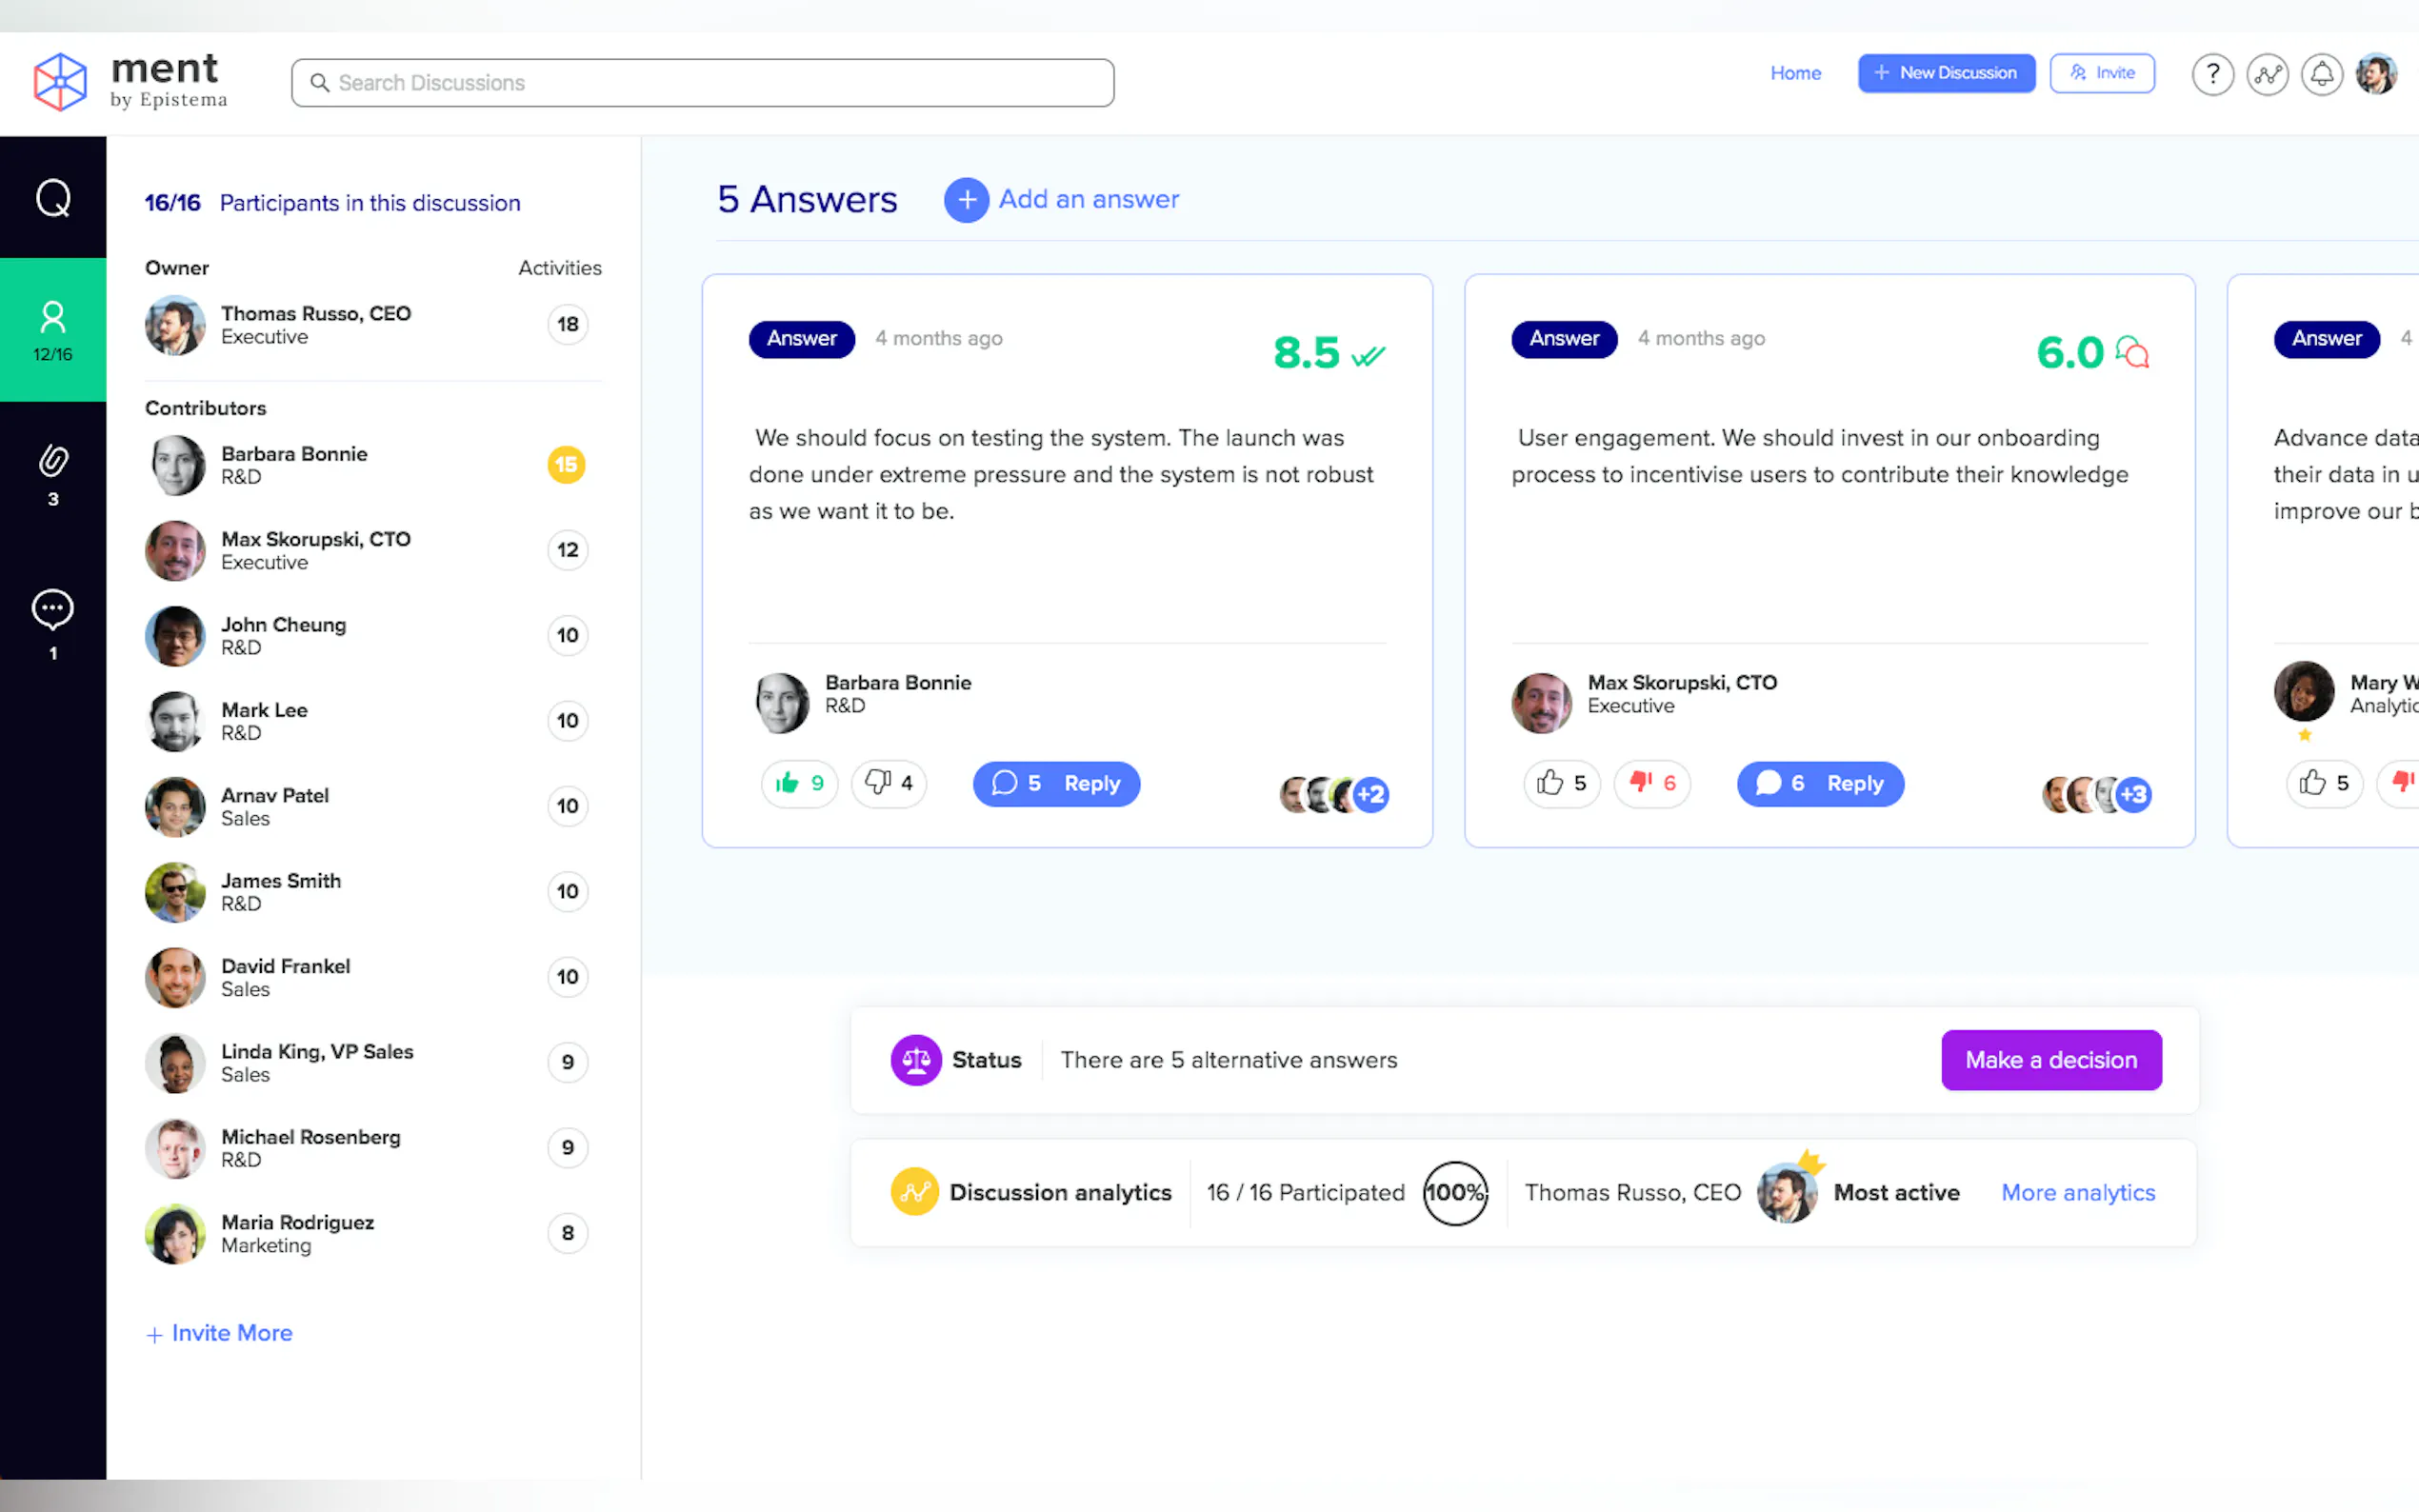
Task: Click the Make a decision button
Action: point(2050,1060)
